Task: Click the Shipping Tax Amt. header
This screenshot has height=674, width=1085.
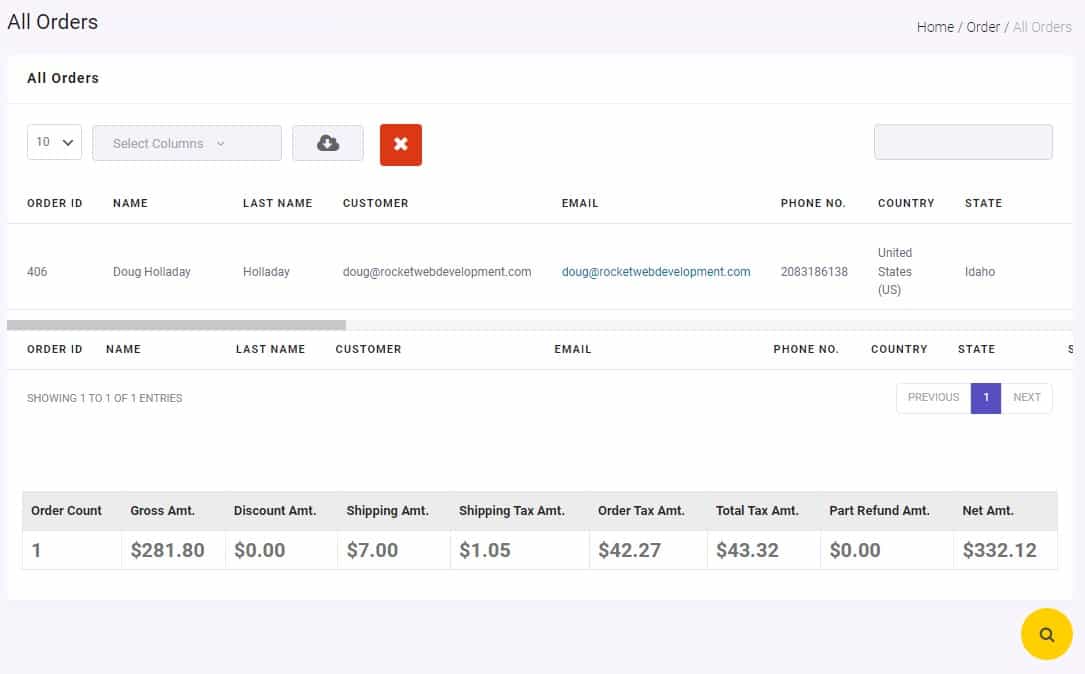Action: coord(514,510)
